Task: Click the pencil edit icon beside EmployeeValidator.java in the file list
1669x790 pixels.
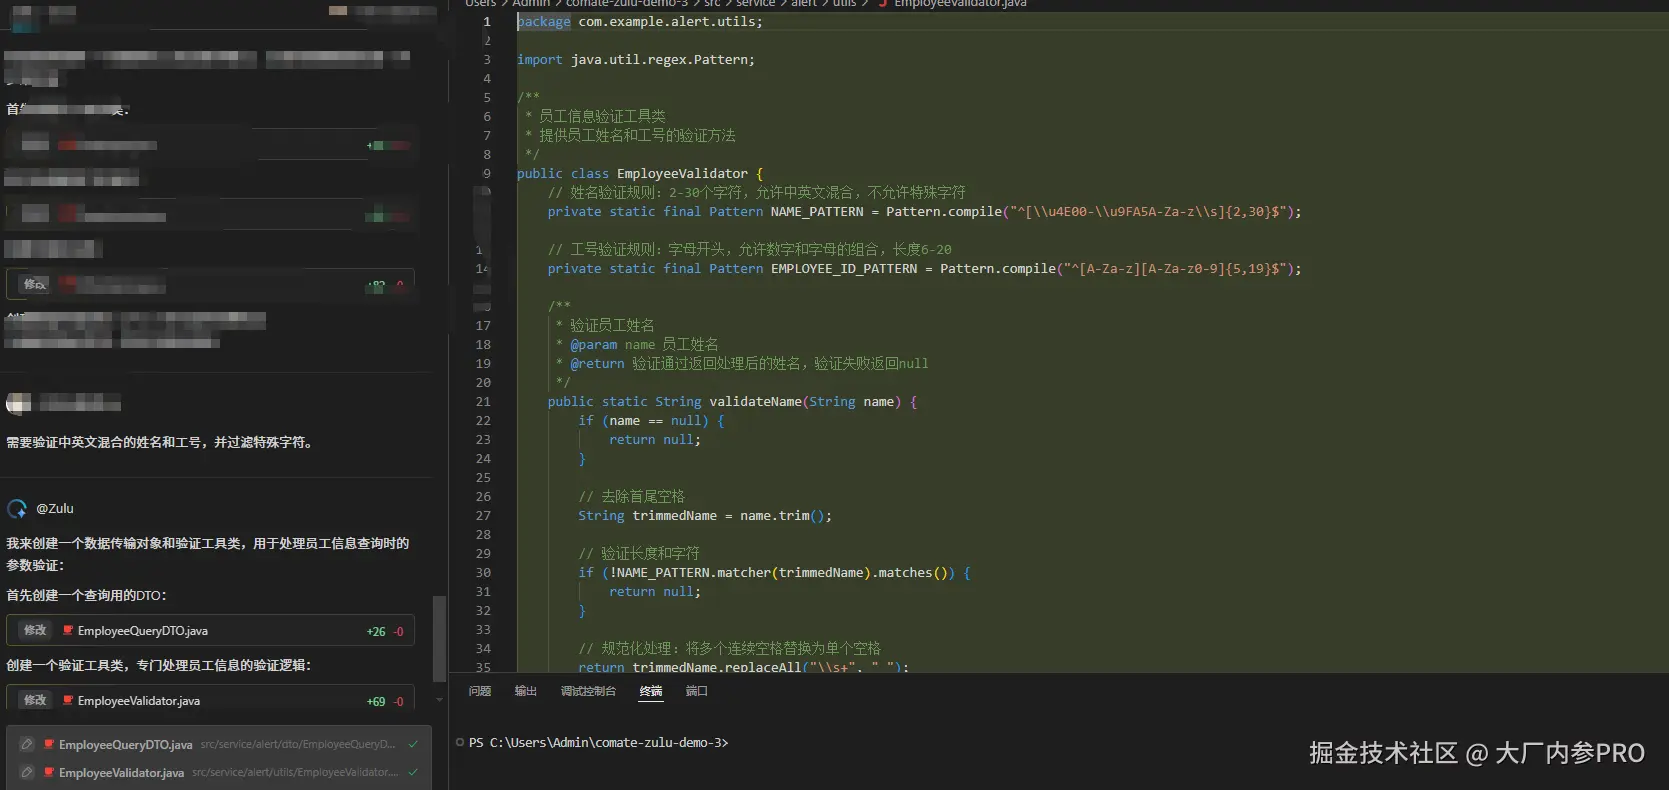Action: (x=27, y=773)
